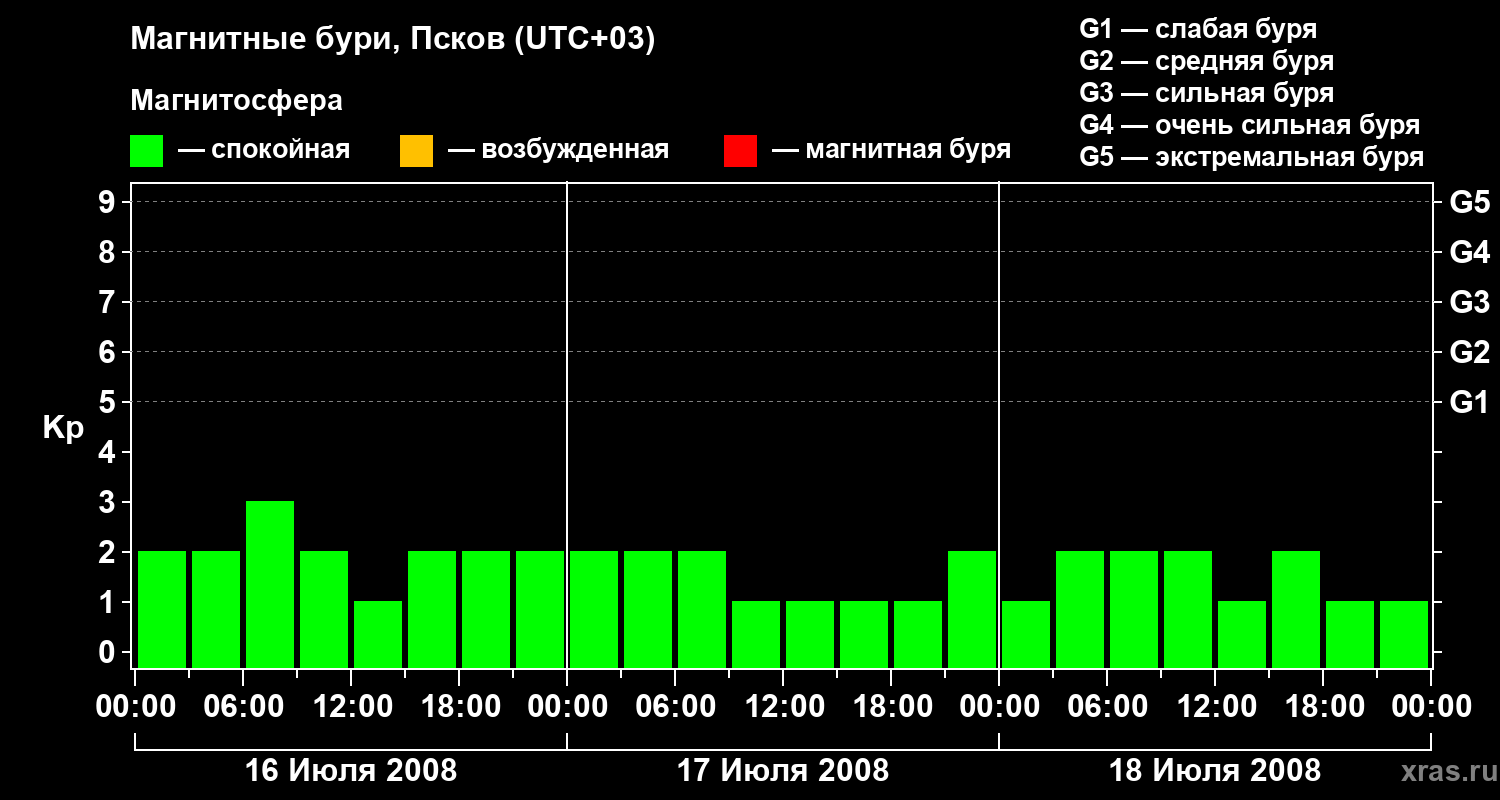Click the '17 Июля 2008' date label

783,771
